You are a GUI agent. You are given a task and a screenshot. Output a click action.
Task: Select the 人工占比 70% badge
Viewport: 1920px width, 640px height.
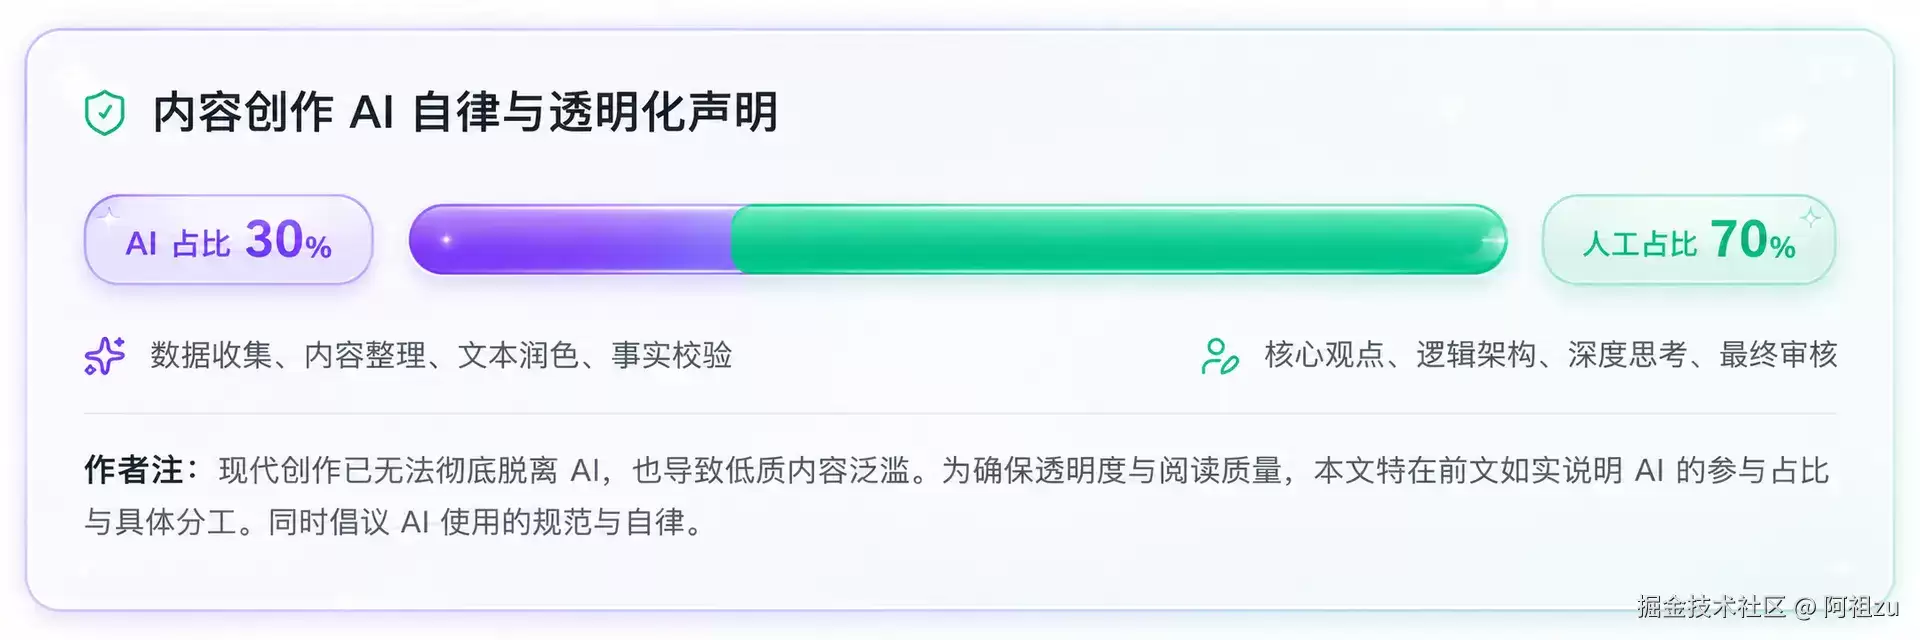tap(1689, 240)
